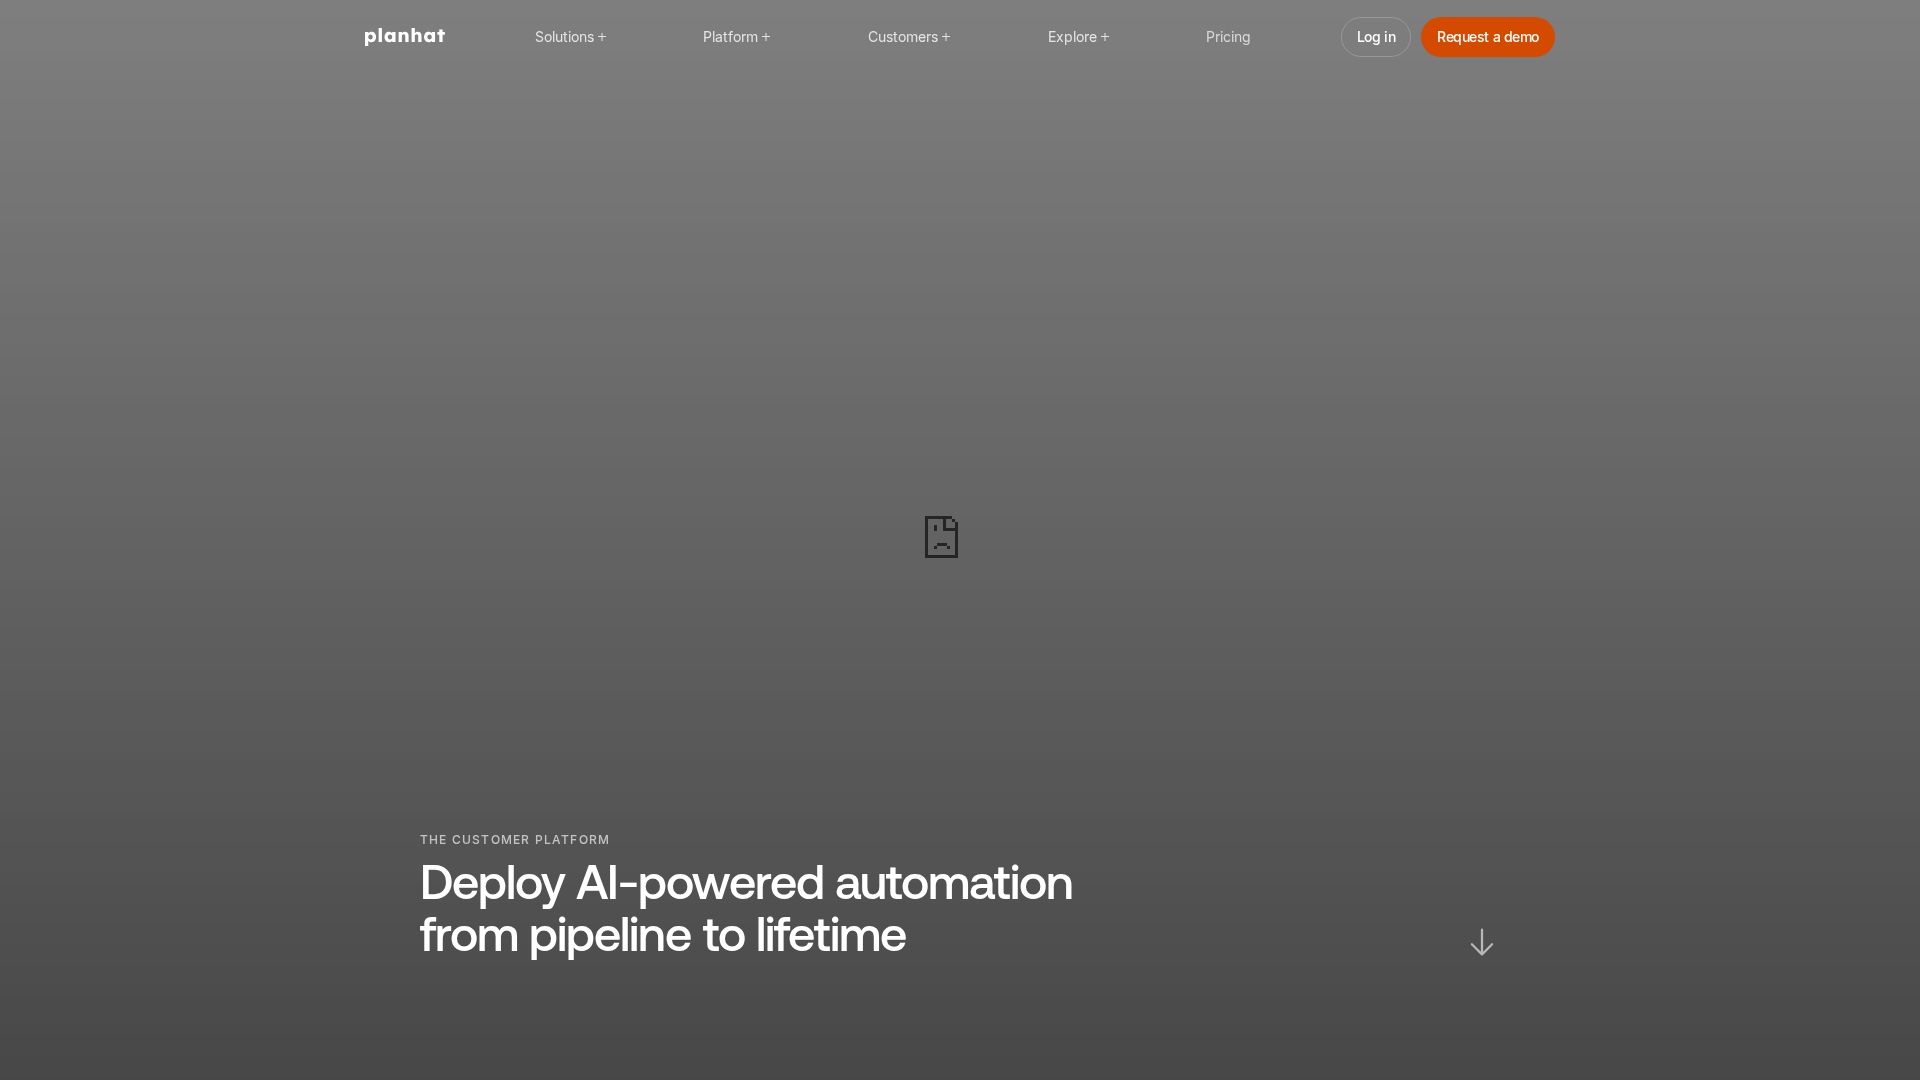Click the plus sign beside Explore
Image resolution: width=1920 pixels, height=1080 pixels.
1105,37
